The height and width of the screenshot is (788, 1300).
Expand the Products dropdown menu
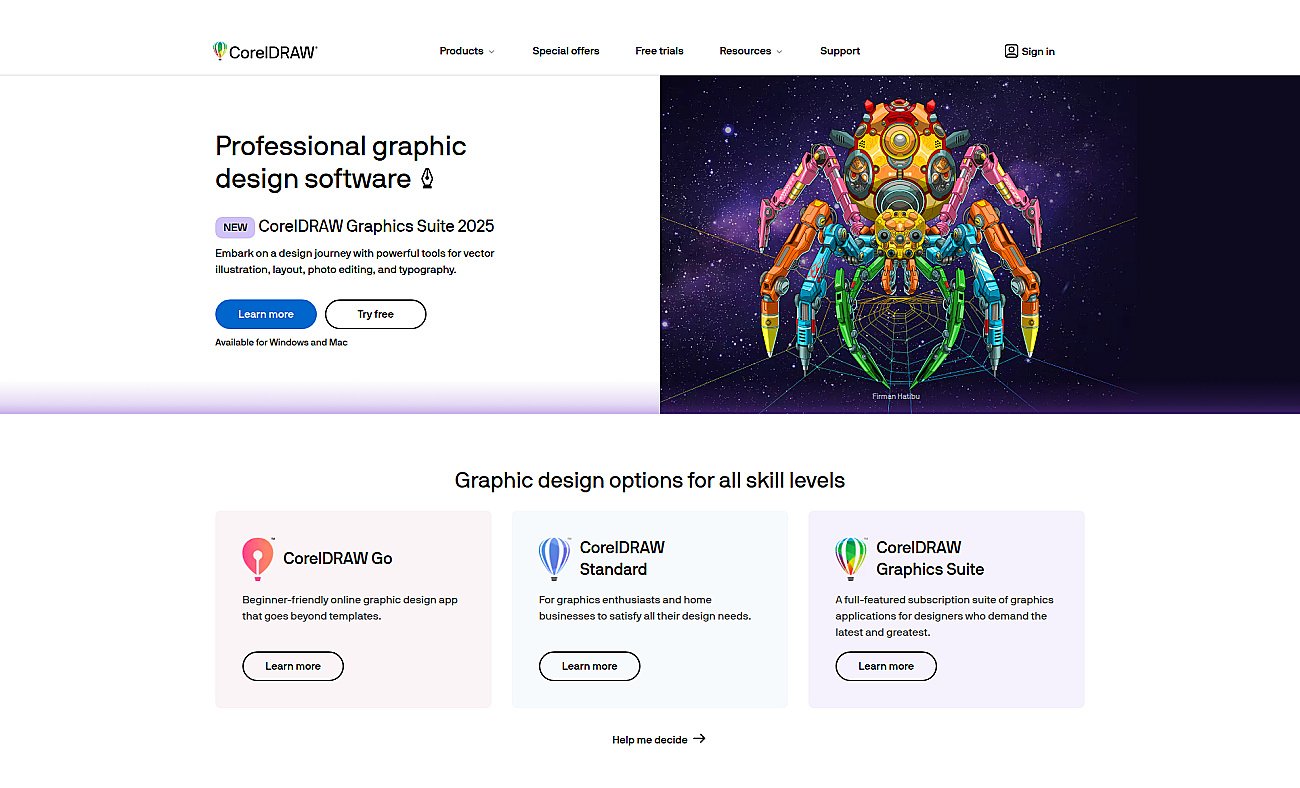(467, 51)
